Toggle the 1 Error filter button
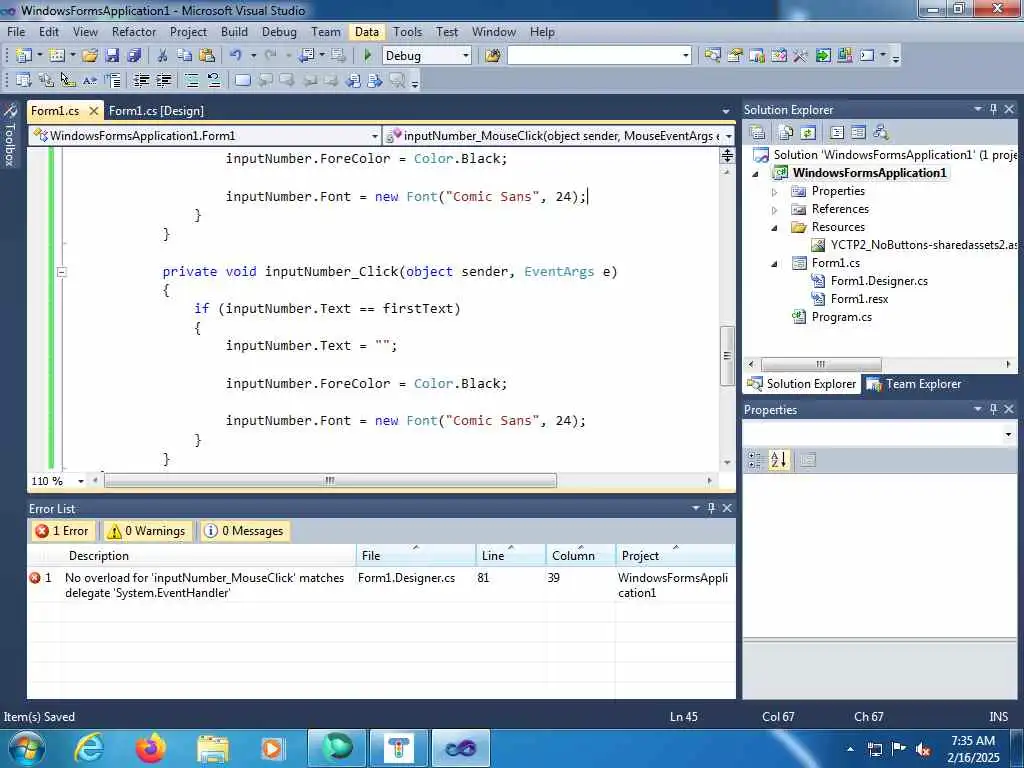This screenshot has height=768, width=1024. click(x=62, y=531)
